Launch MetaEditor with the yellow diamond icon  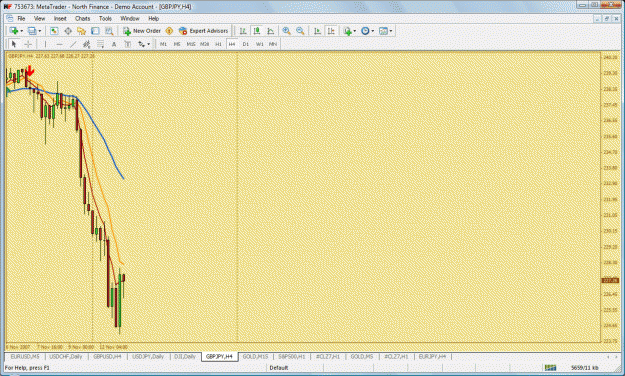point(169,31)
